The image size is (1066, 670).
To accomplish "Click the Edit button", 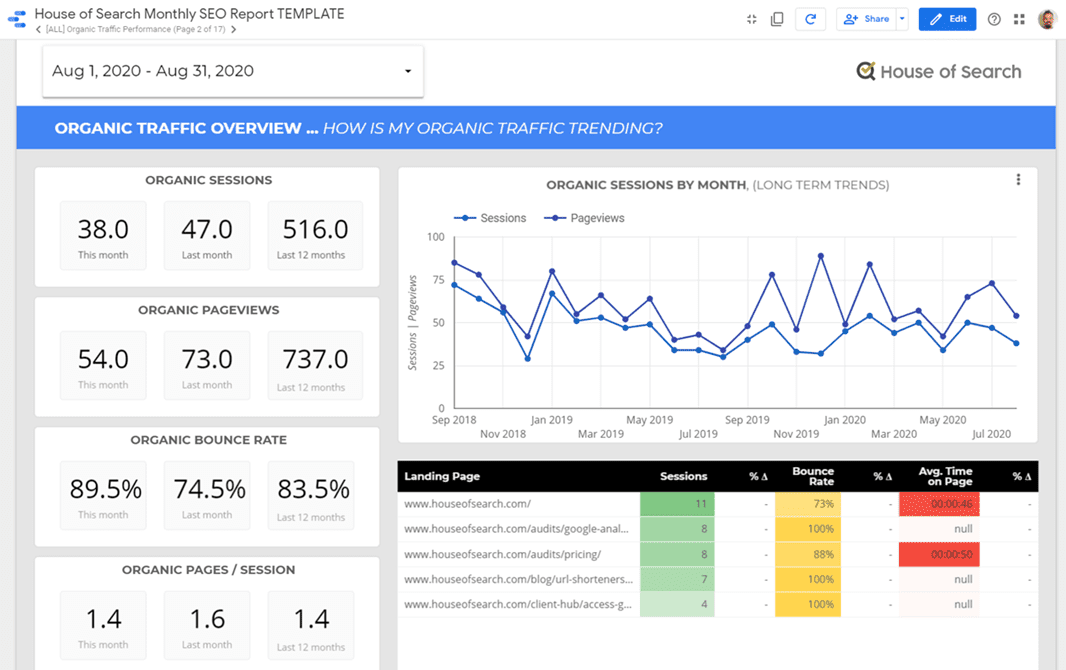I will [x=947, y=19].
